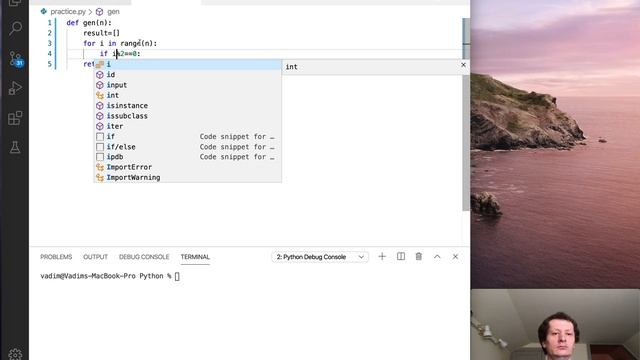Kill terminal with trash icon
This screenshot has height=360, width=640.
tap(419, 256)
